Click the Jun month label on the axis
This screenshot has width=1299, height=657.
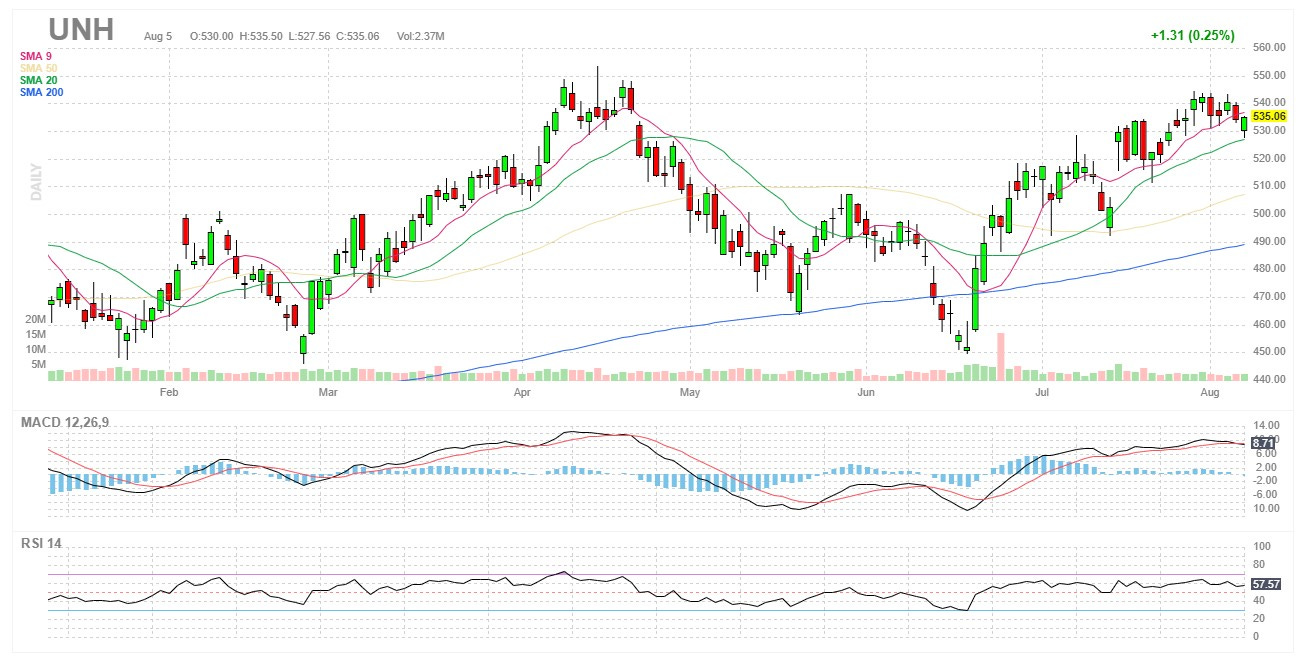coord(867,393)
